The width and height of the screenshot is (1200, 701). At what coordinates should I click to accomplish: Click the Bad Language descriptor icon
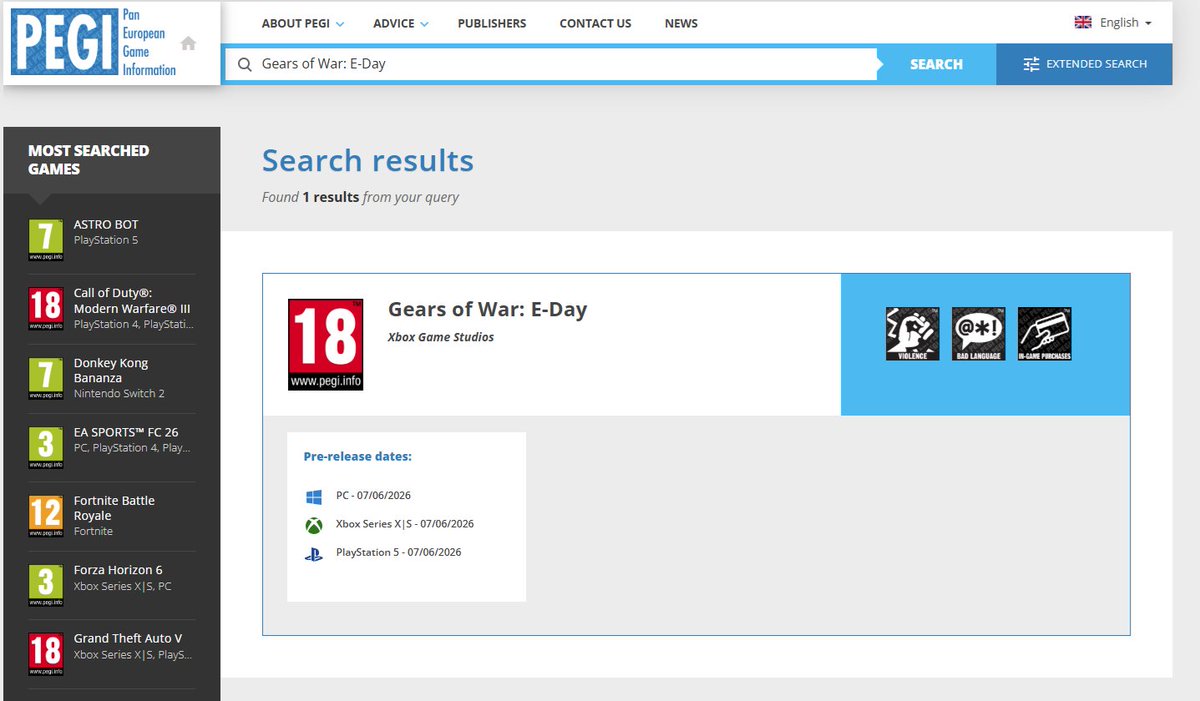[979, 334]
